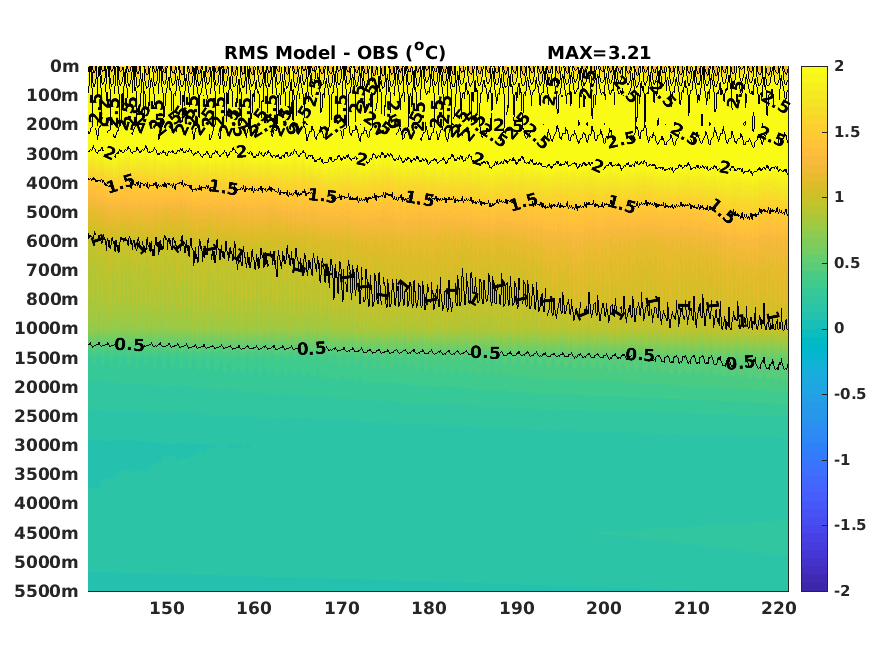Click the colorbar bottom tick label '-2'

(x=842, y=591)
